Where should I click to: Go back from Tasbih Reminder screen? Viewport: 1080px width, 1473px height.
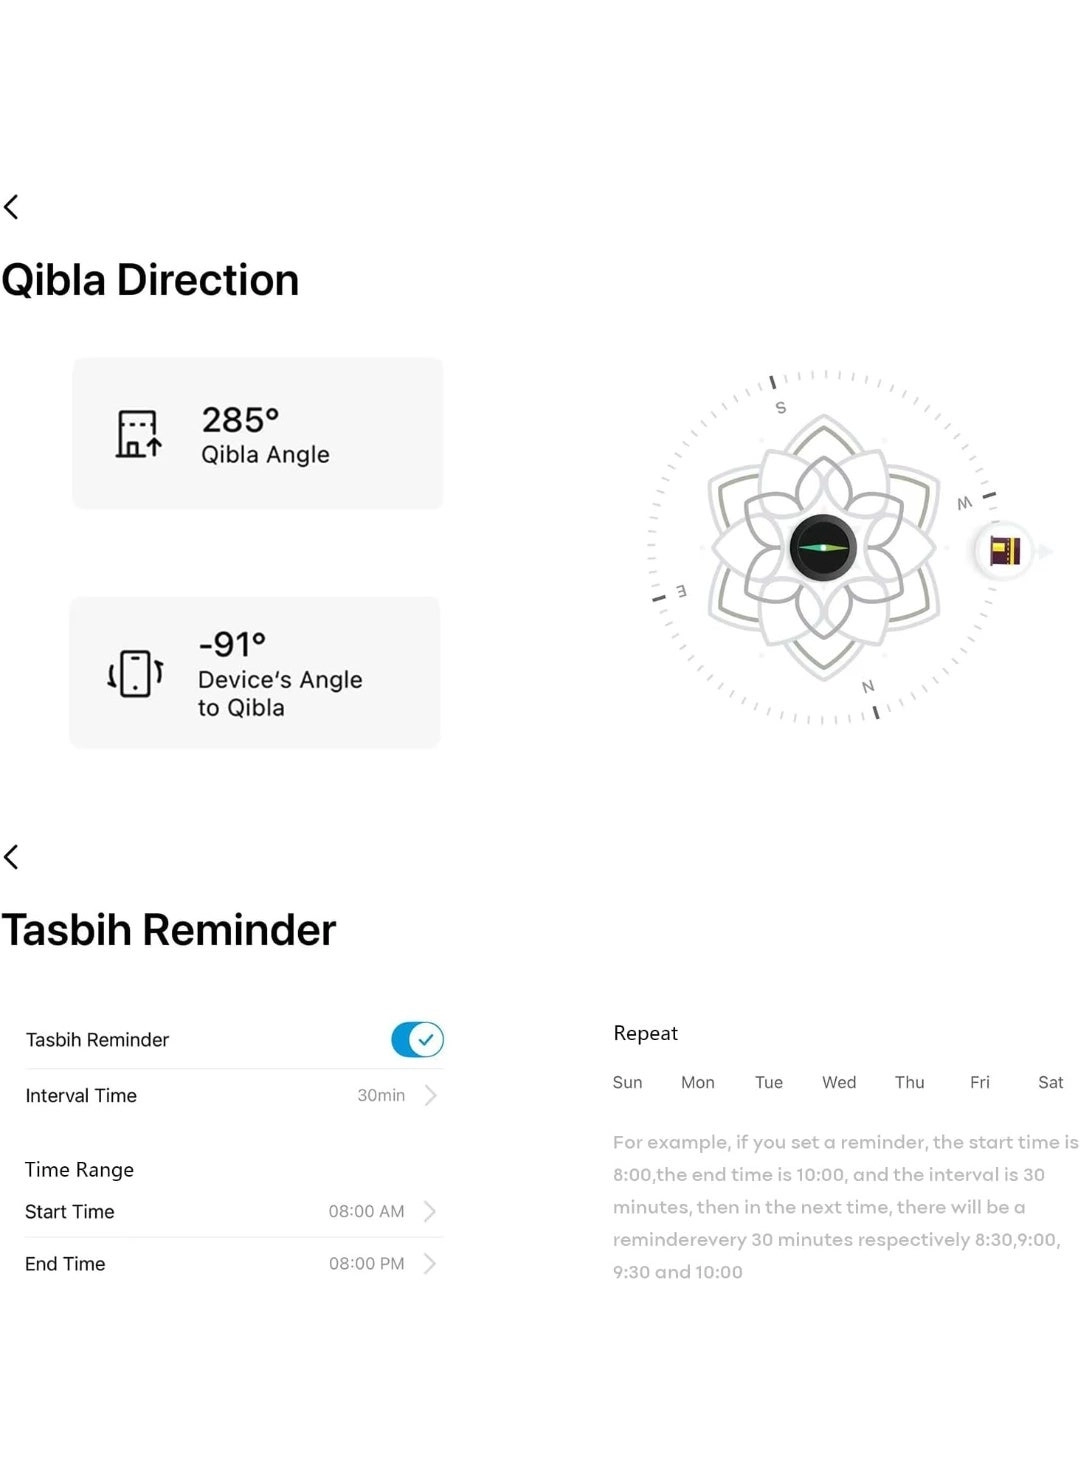[x=12, y=857]
